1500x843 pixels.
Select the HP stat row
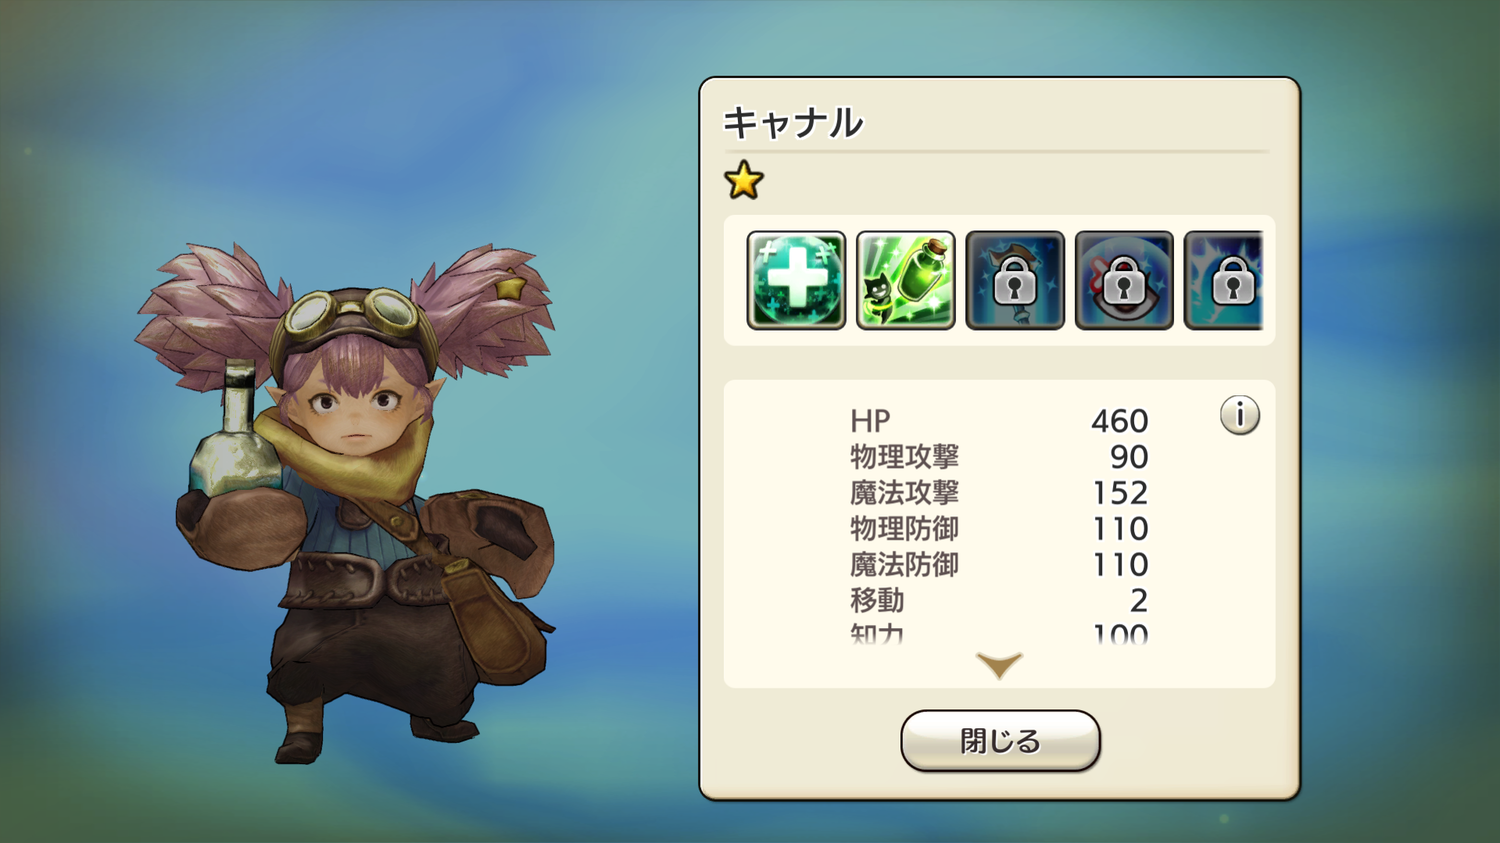(999, 421)
